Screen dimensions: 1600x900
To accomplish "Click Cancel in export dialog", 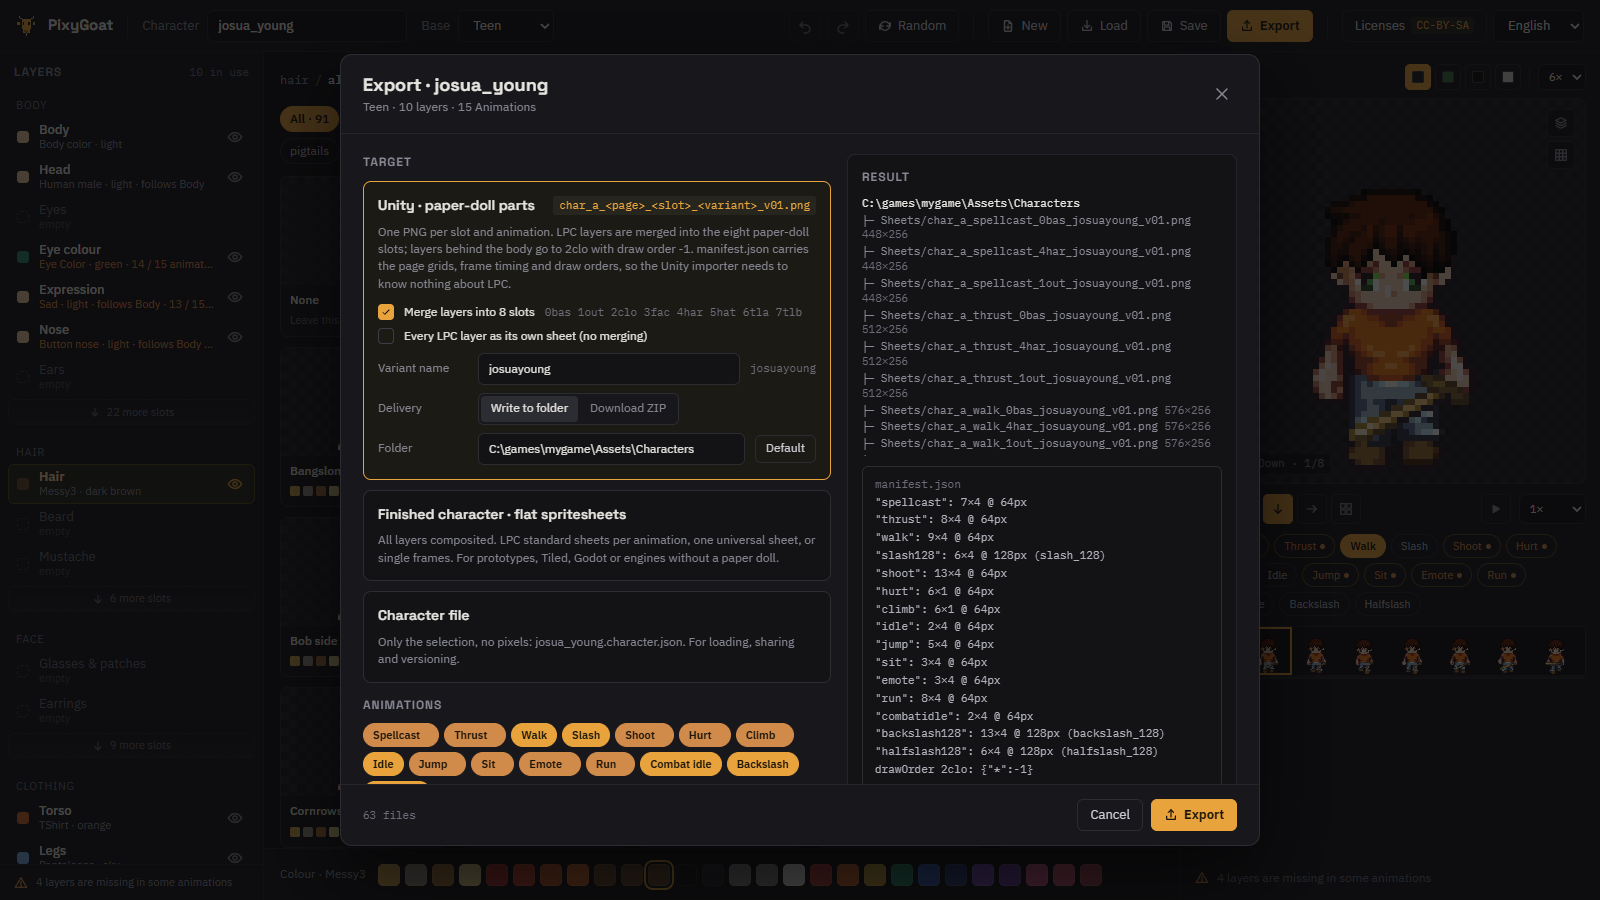I will point(1109,815).
